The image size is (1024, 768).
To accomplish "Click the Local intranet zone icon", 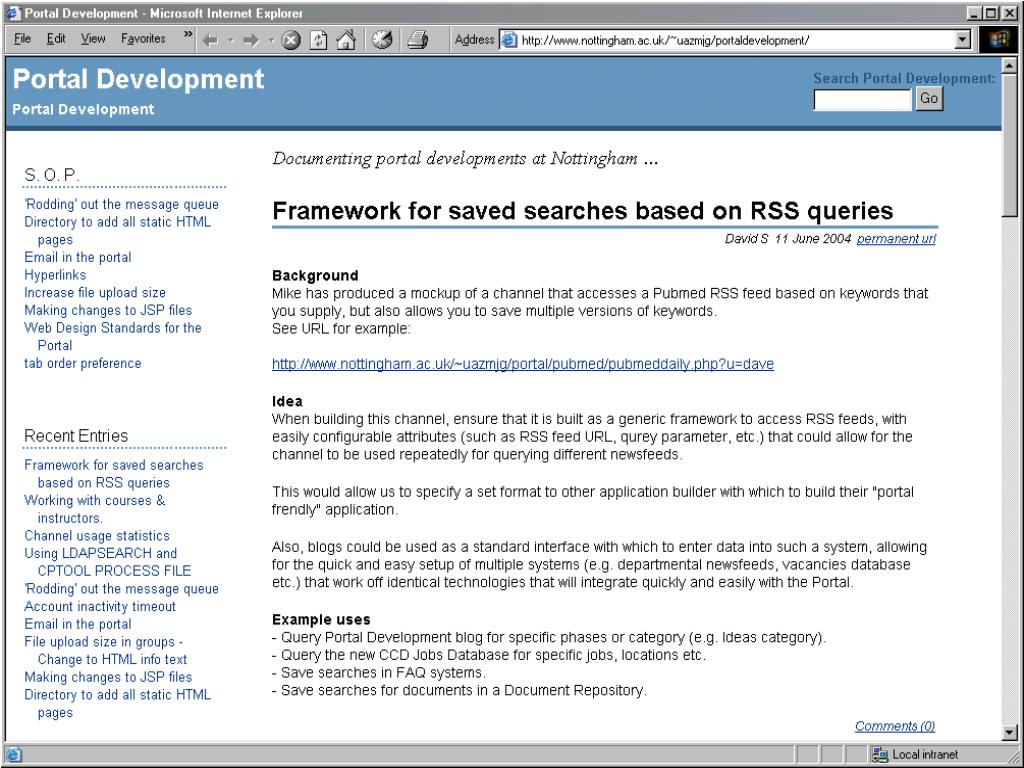I will pos(880,754).
